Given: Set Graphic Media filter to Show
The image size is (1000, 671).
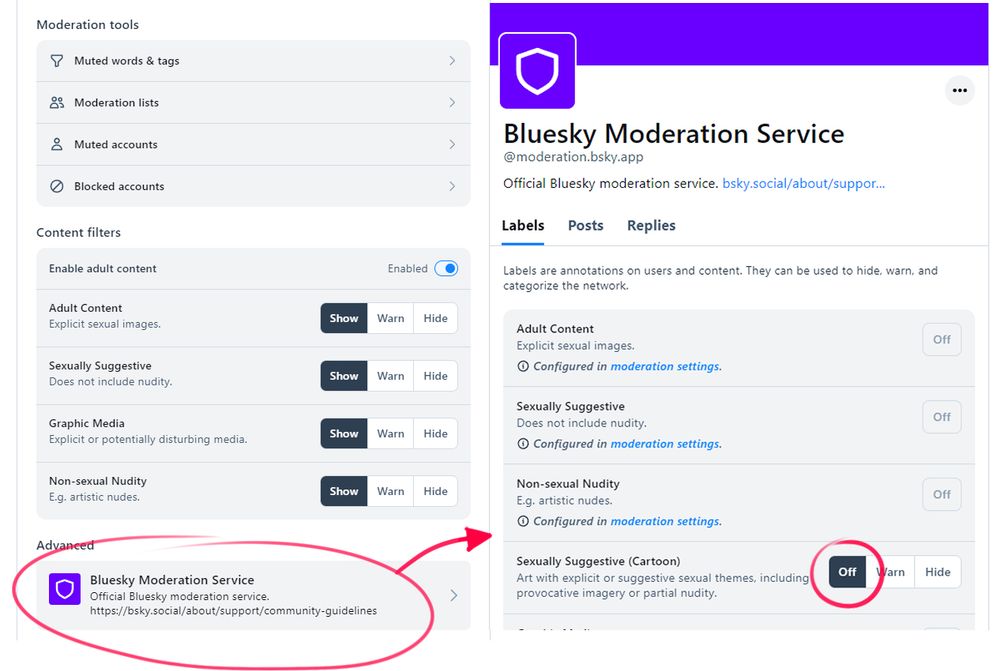Looking at the screenshot, I should pyautogui.click(x=344, y=434).
